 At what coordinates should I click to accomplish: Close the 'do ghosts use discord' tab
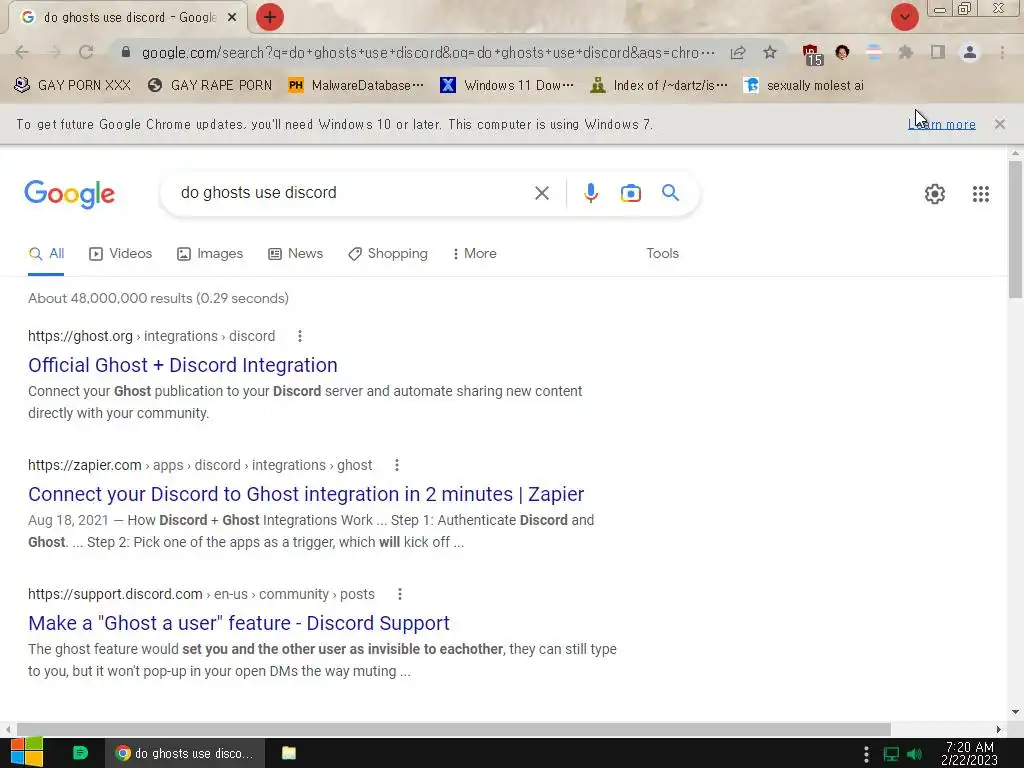coord(232,18)
